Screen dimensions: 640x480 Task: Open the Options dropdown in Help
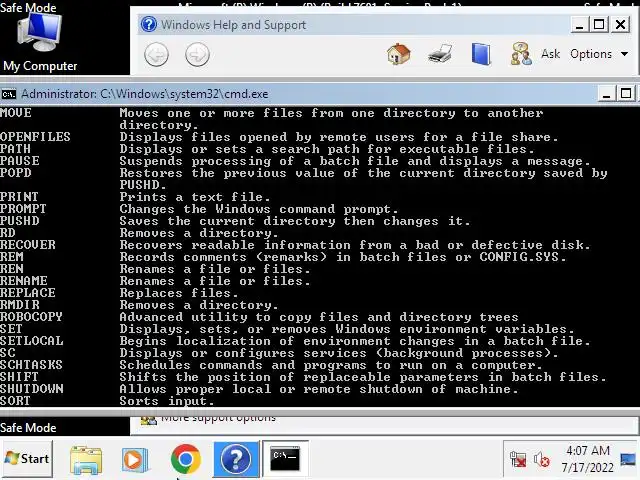click(x=599, y=54)
